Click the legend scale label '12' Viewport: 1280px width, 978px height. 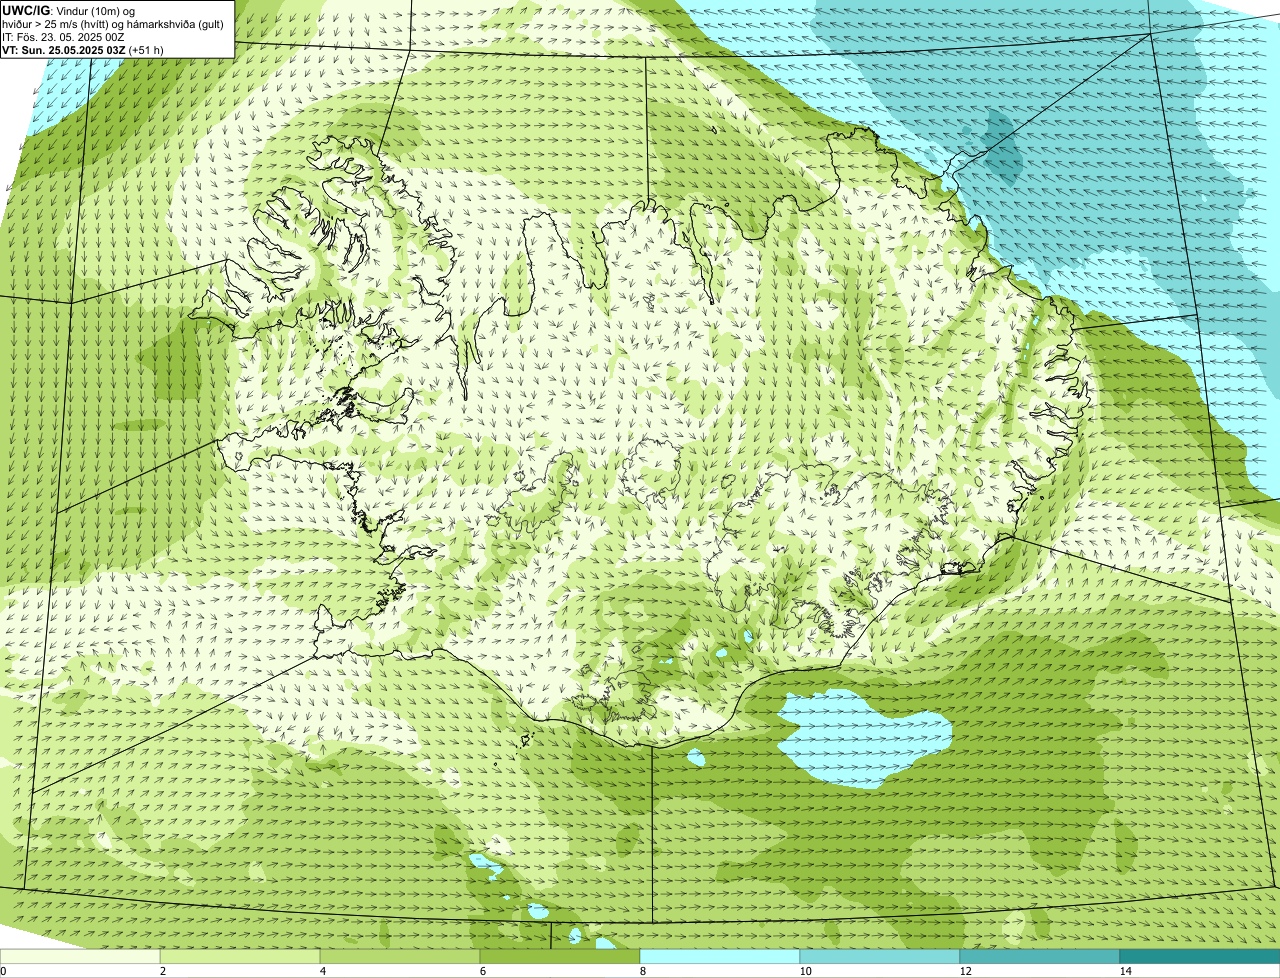(965, 971)
